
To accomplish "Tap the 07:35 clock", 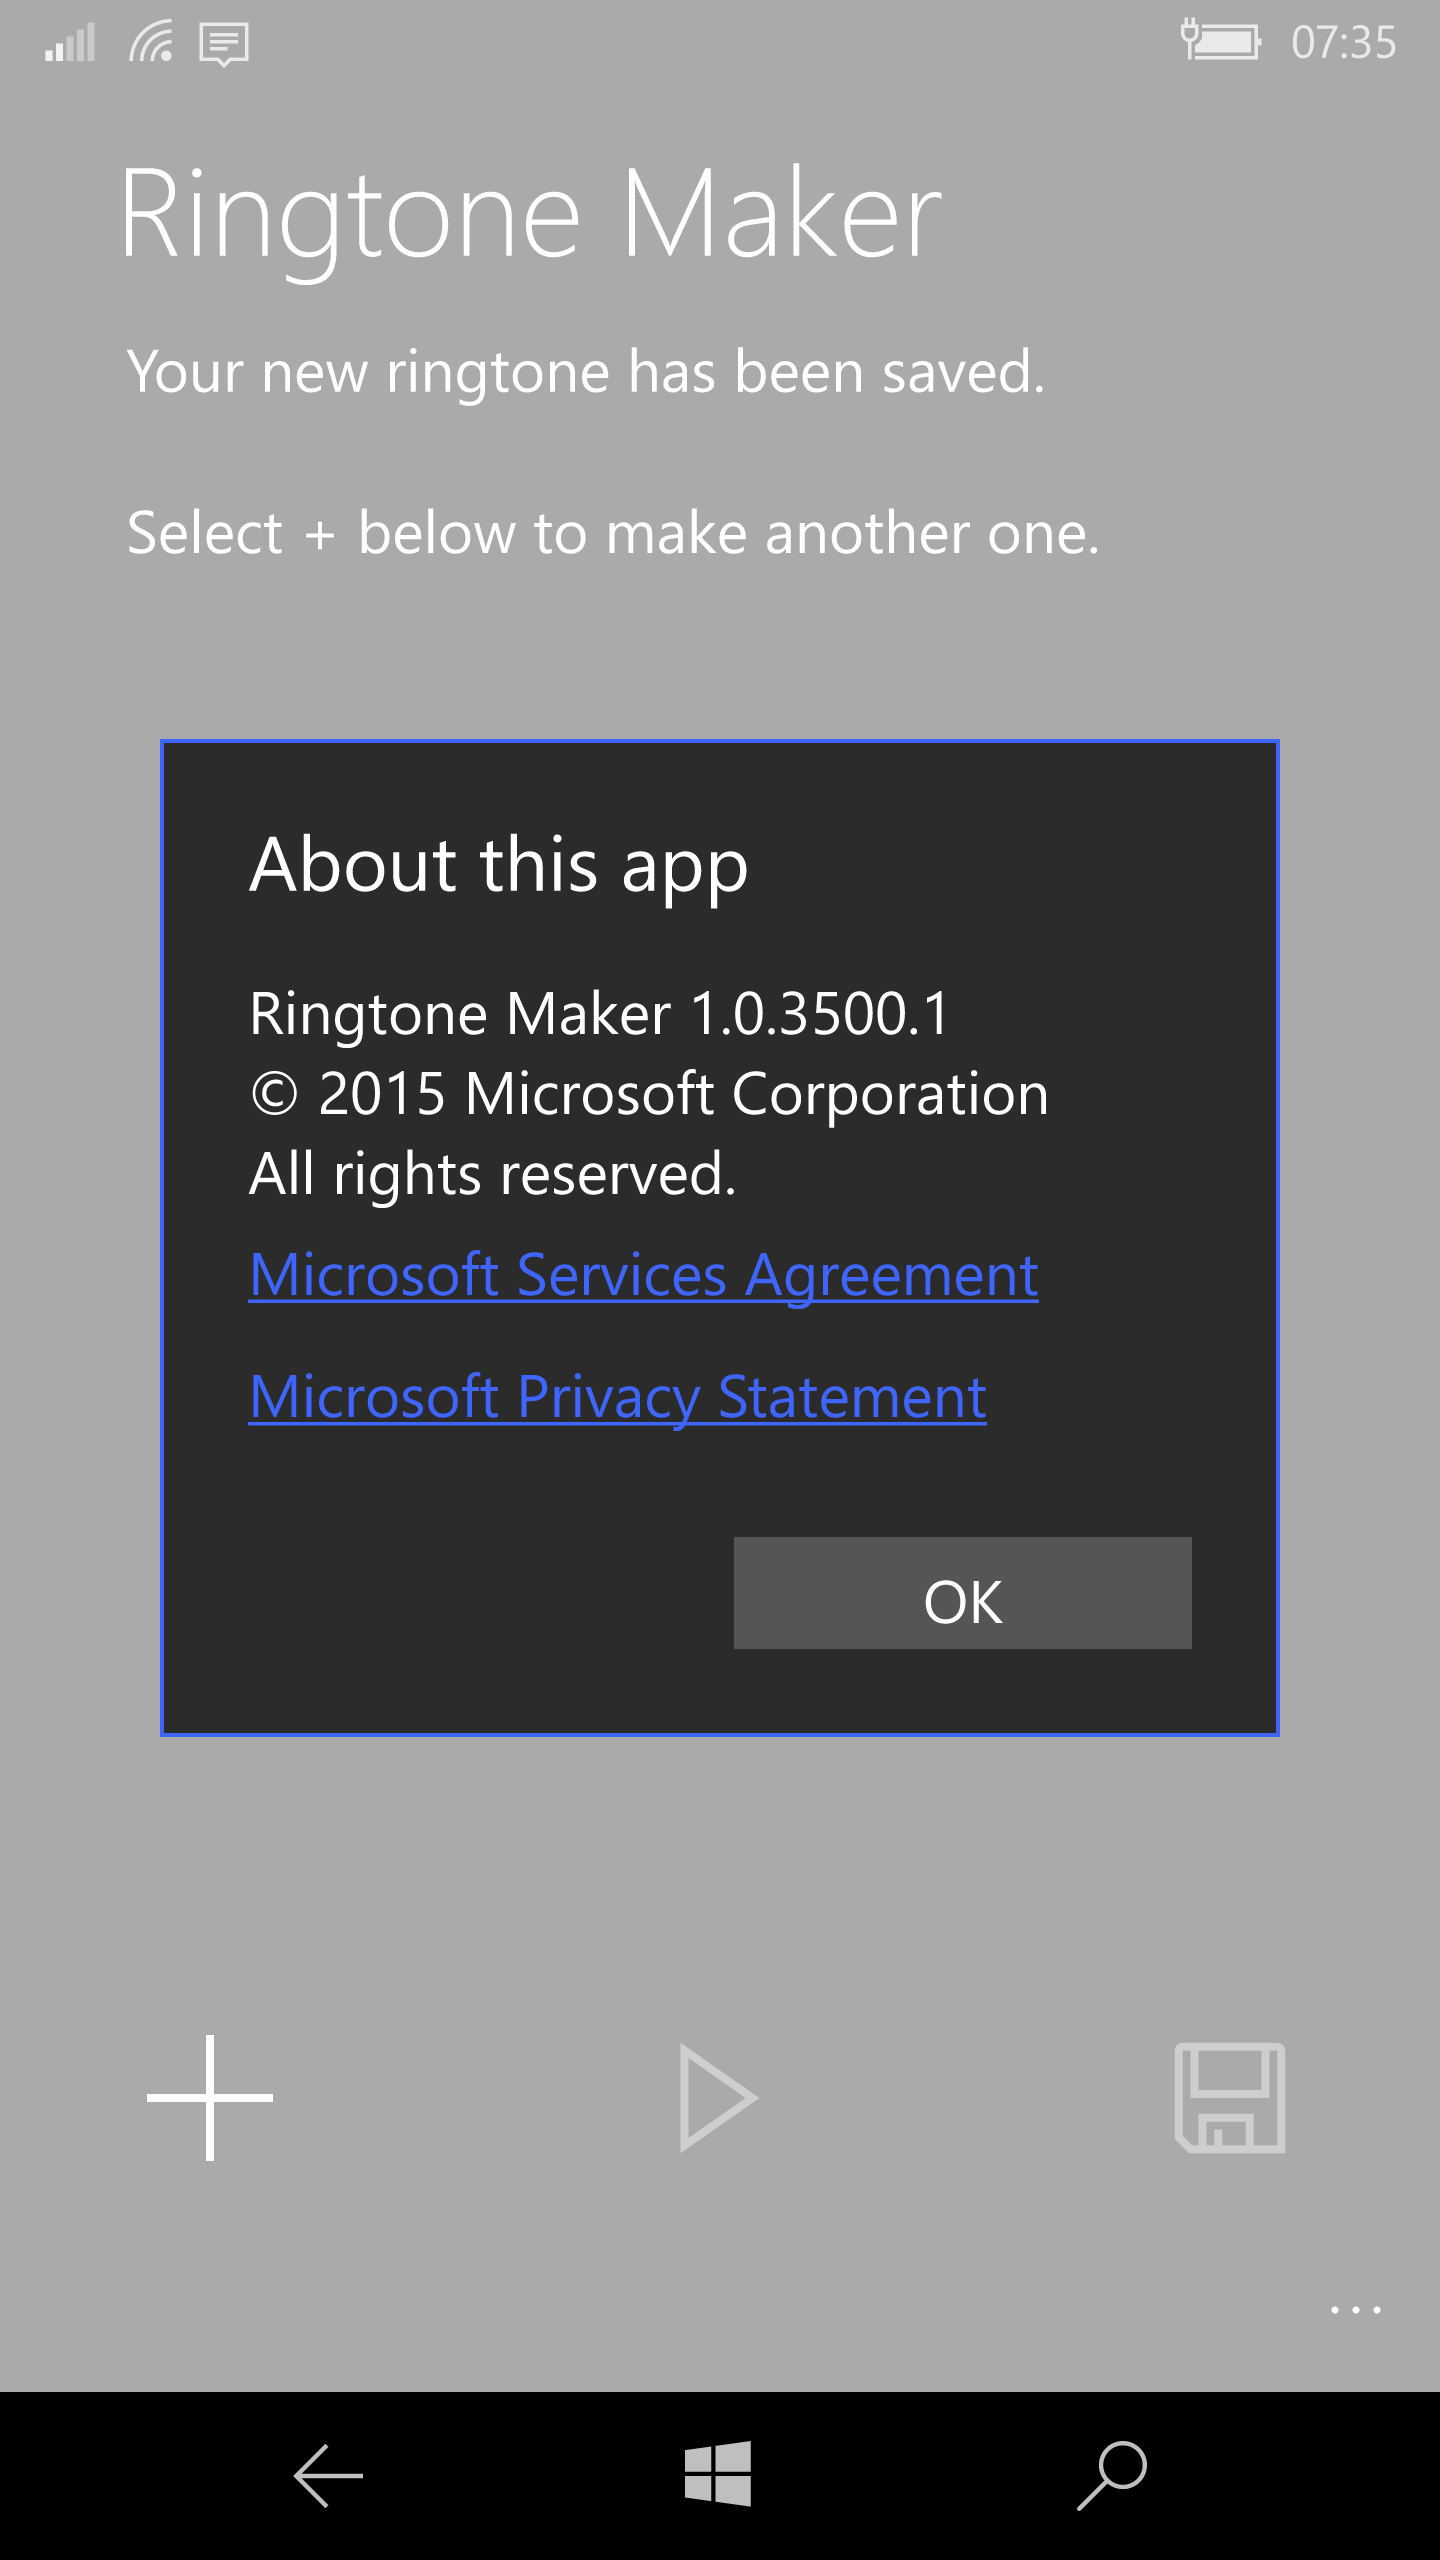I will [x=1343, y=43].
